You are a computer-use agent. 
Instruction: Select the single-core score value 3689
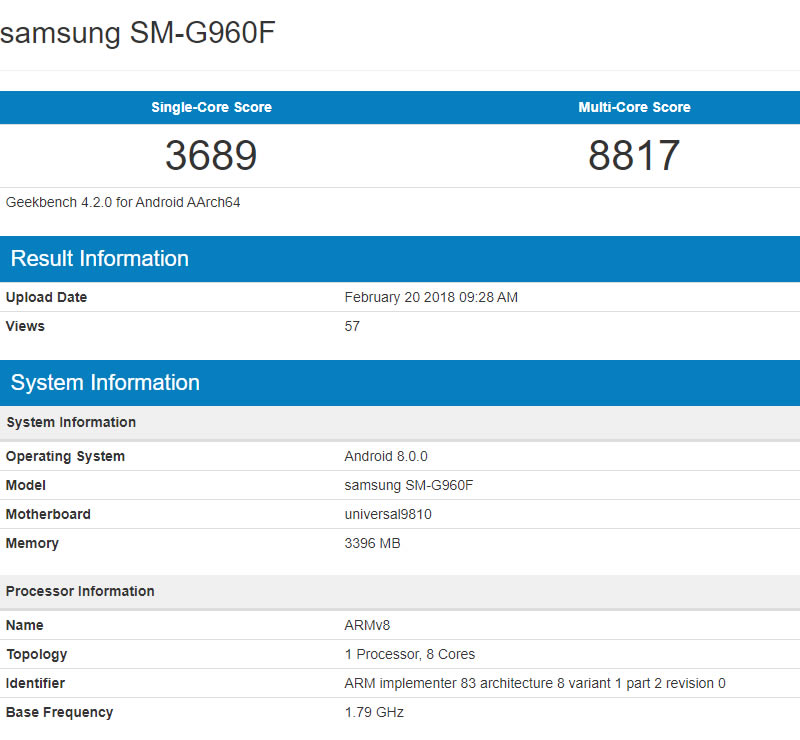coord(211,155)
